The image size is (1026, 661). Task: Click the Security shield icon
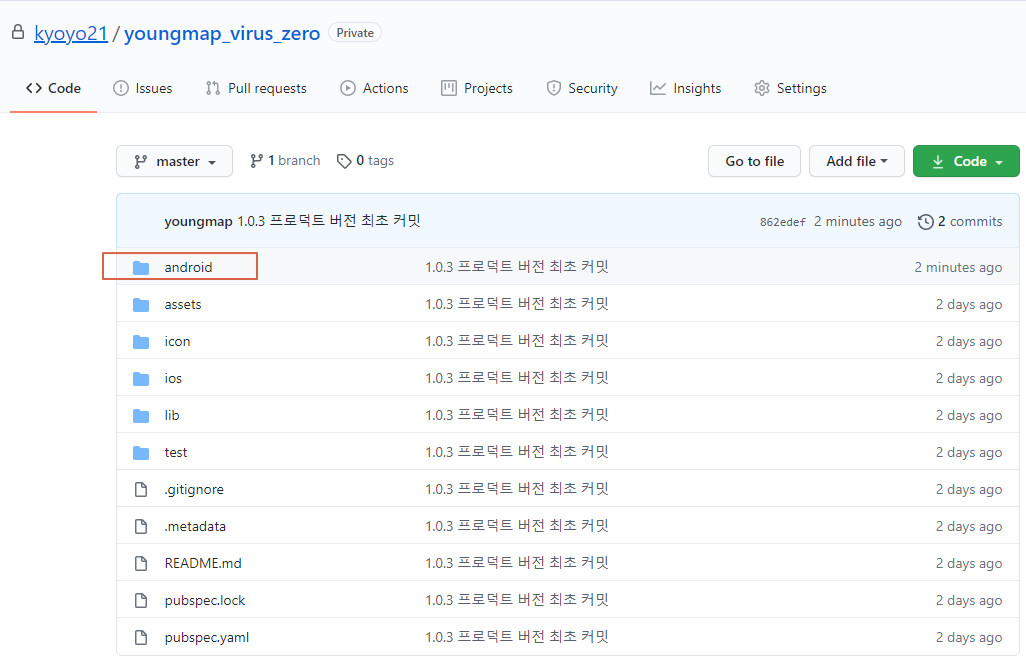tap(554, 88)
